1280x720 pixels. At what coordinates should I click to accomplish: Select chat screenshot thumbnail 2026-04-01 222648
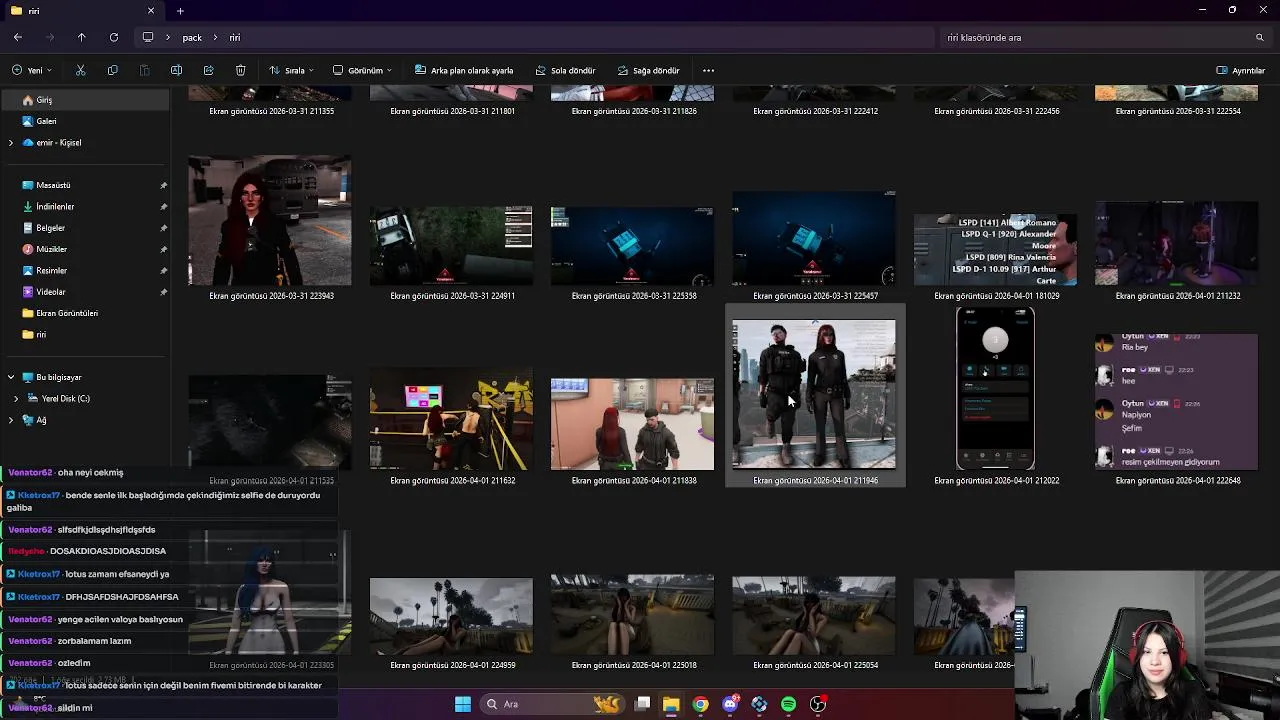tap(1176, 402)
